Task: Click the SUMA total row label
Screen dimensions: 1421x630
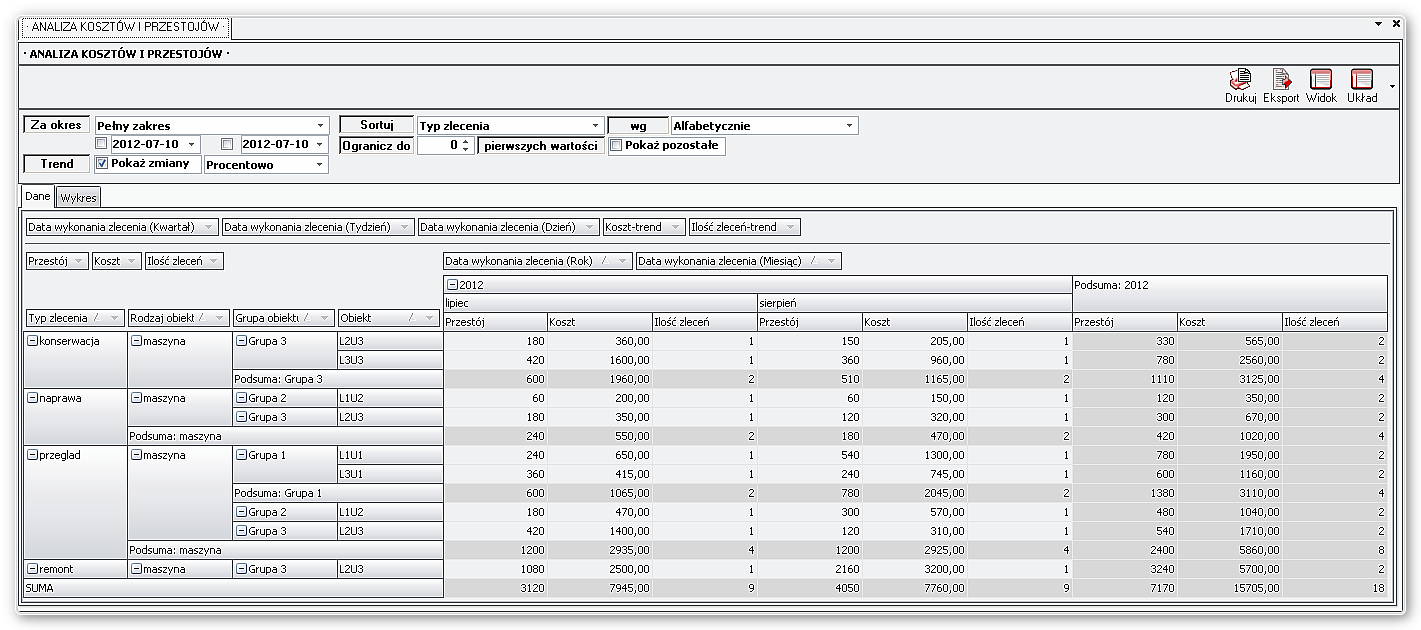Action: click(x=233, y=588)
